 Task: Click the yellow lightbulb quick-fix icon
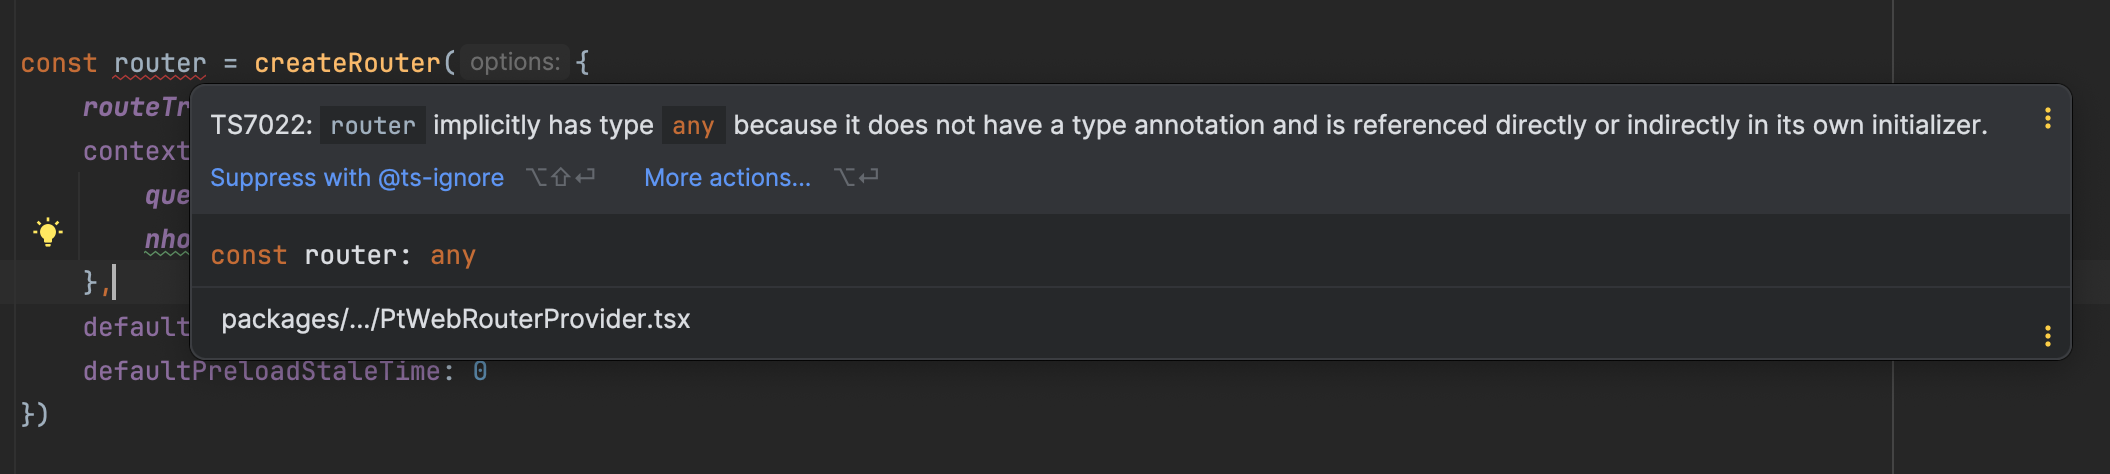click(47, 232)
